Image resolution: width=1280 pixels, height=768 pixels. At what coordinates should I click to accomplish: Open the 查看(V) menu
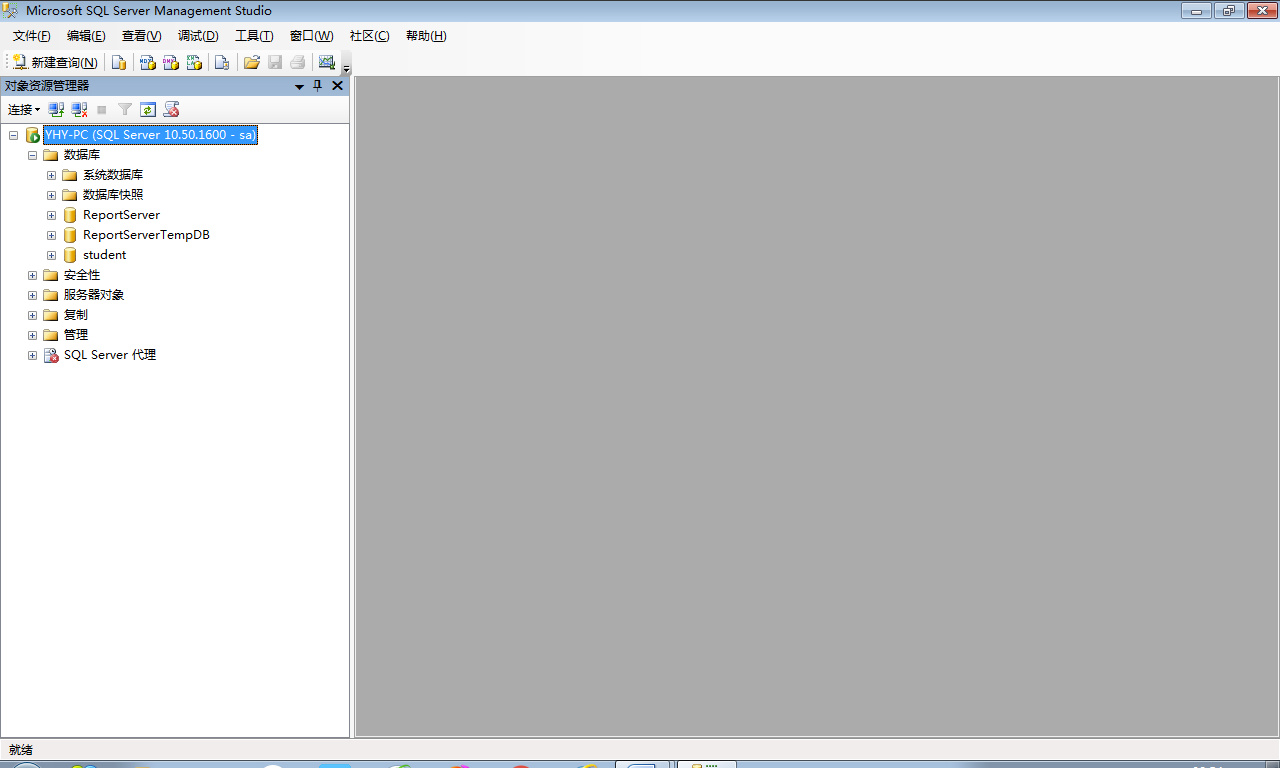click(141, 36)
